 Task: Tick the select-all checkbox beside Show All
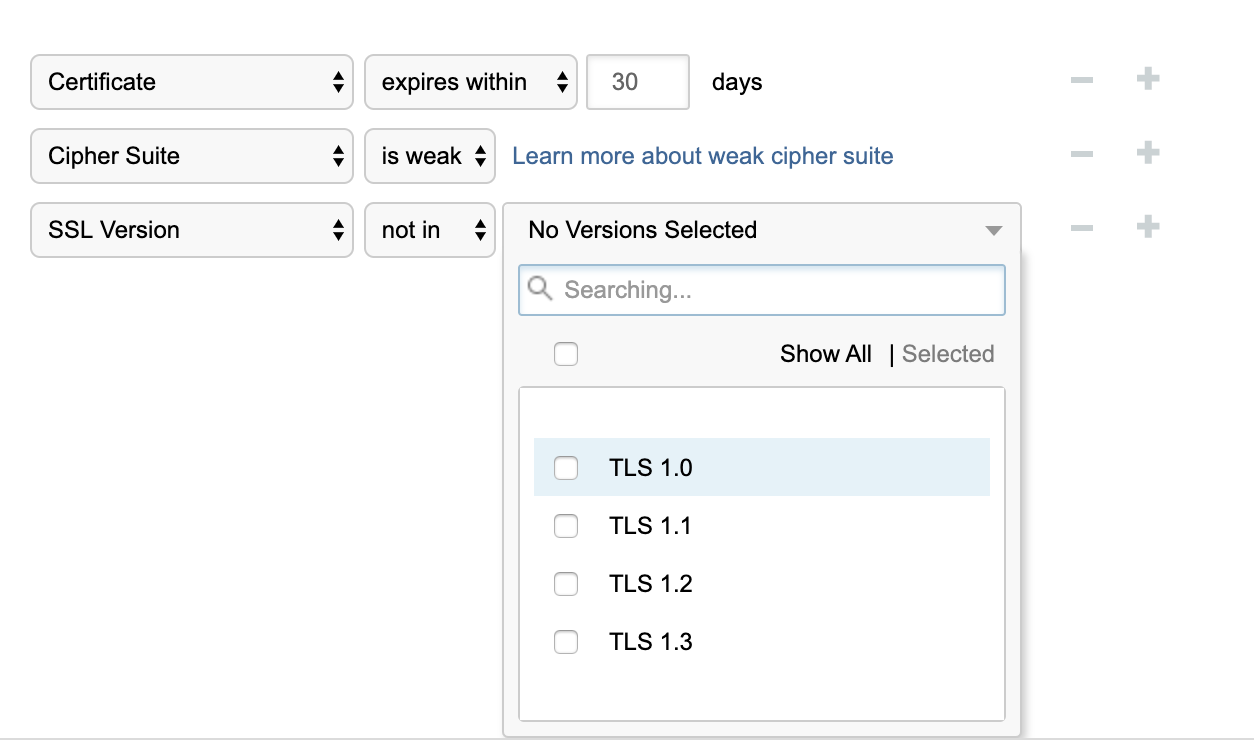pyautogui.click(x=566, y=354)
